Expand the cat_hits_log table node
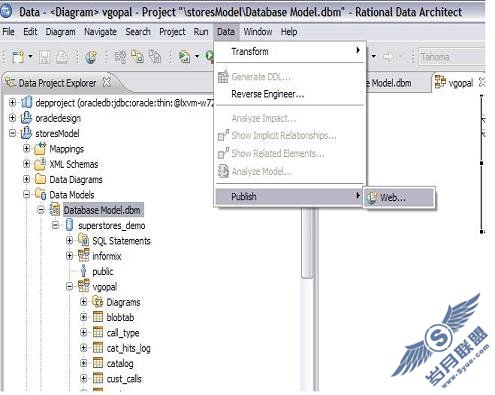 point(84,348)
